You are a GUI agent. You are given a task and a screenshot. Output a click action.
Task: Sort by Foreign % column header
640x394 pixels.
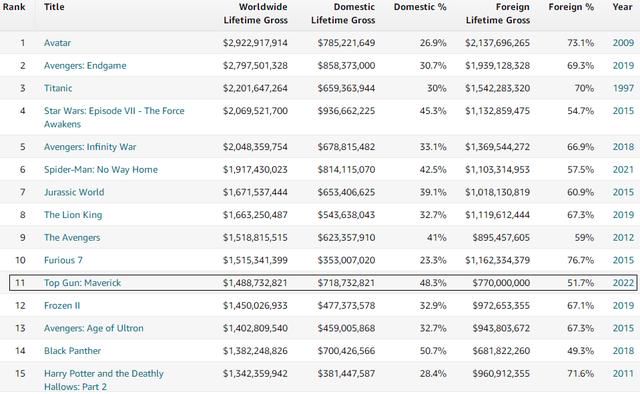[x=571, y=7]
